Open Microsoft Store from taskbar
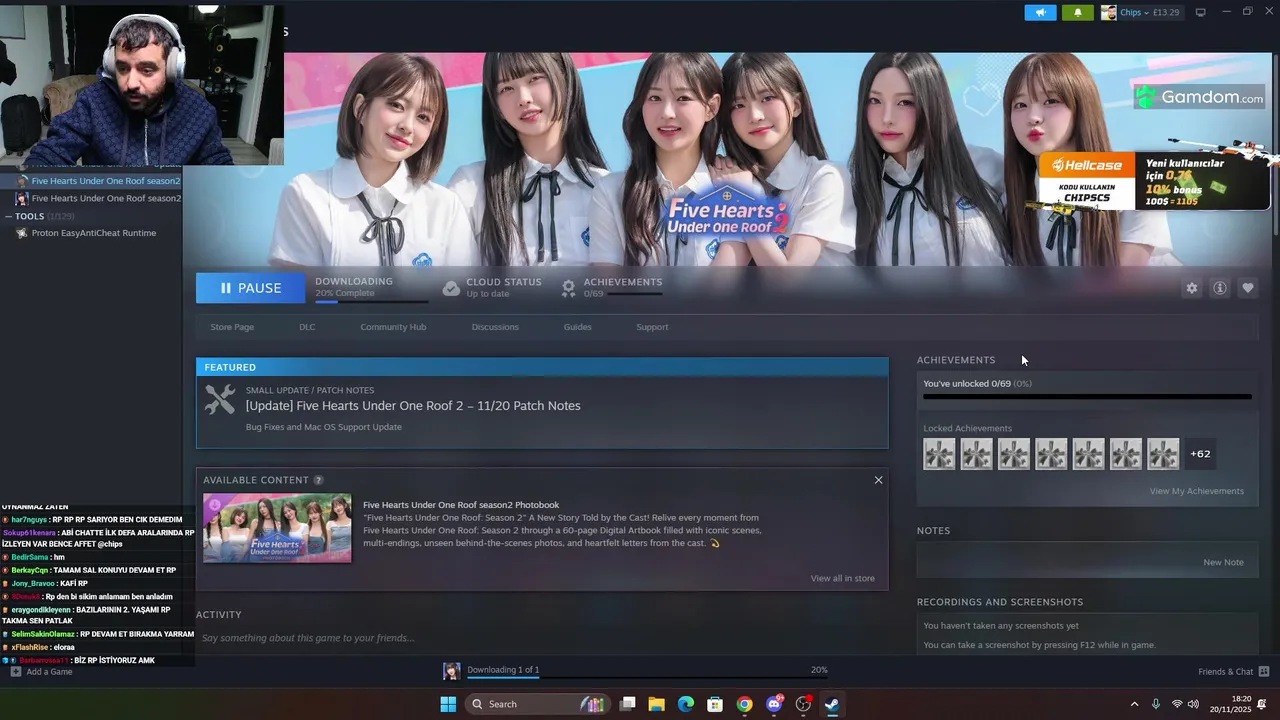 [x=714, y=704]
